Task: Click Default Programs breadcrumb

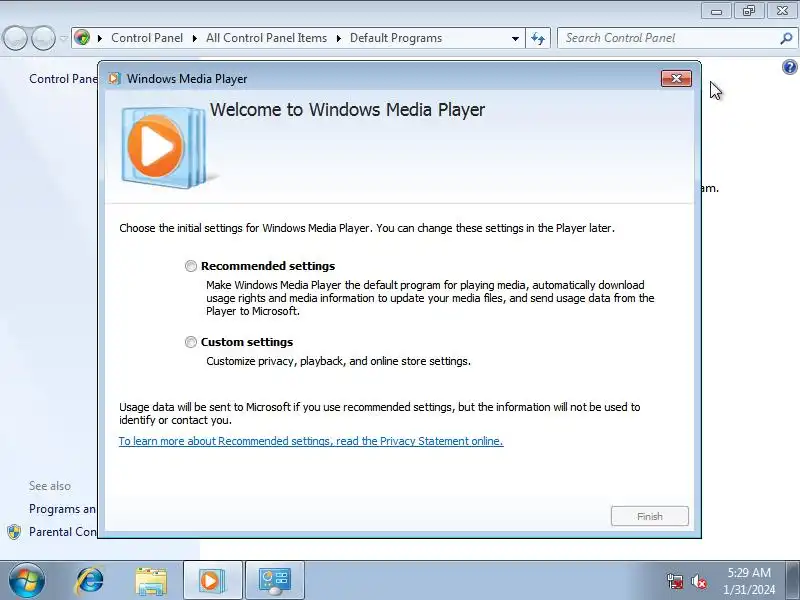Action: pos(396,38)
